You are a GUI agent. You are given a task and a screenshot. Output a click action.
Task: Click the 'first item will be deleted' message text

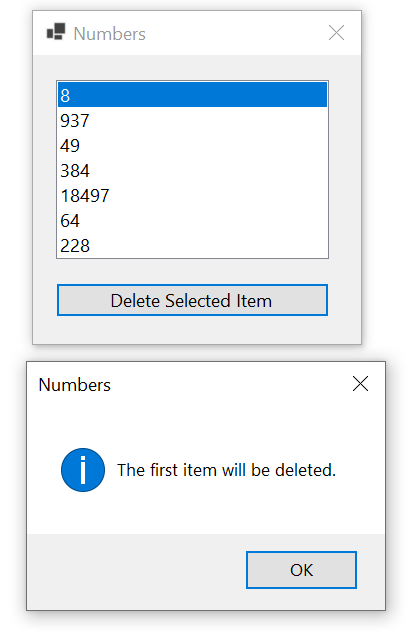click(226, 470)
